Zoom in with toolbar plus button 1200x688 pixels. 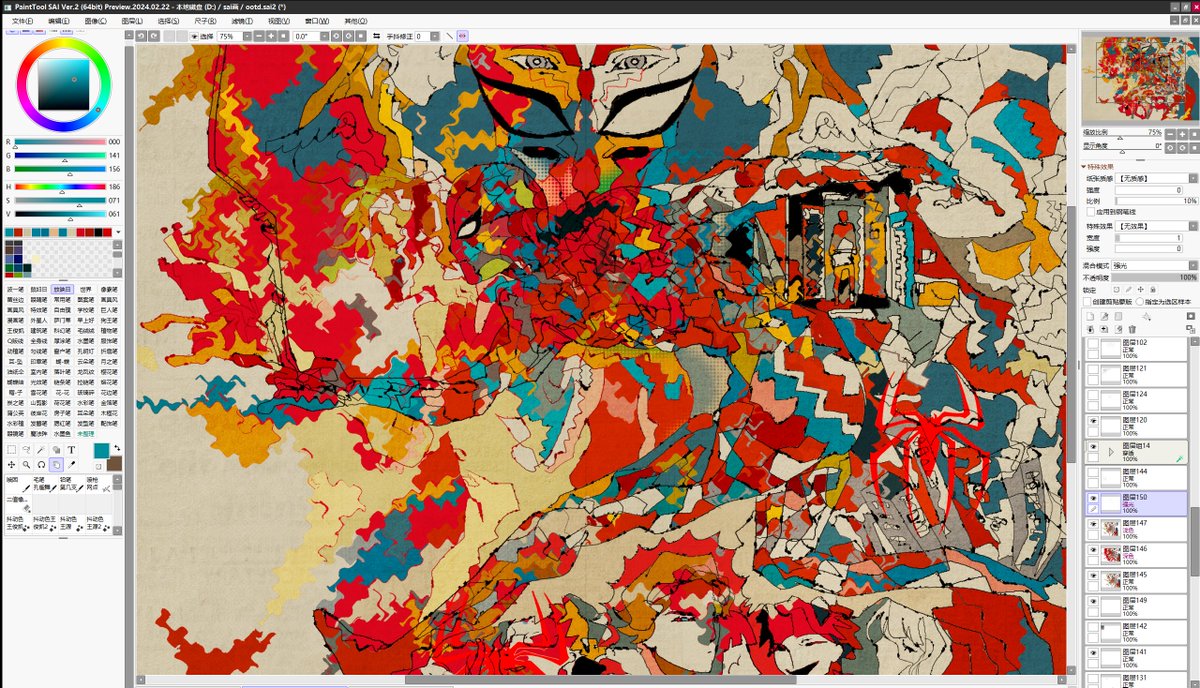271,36
